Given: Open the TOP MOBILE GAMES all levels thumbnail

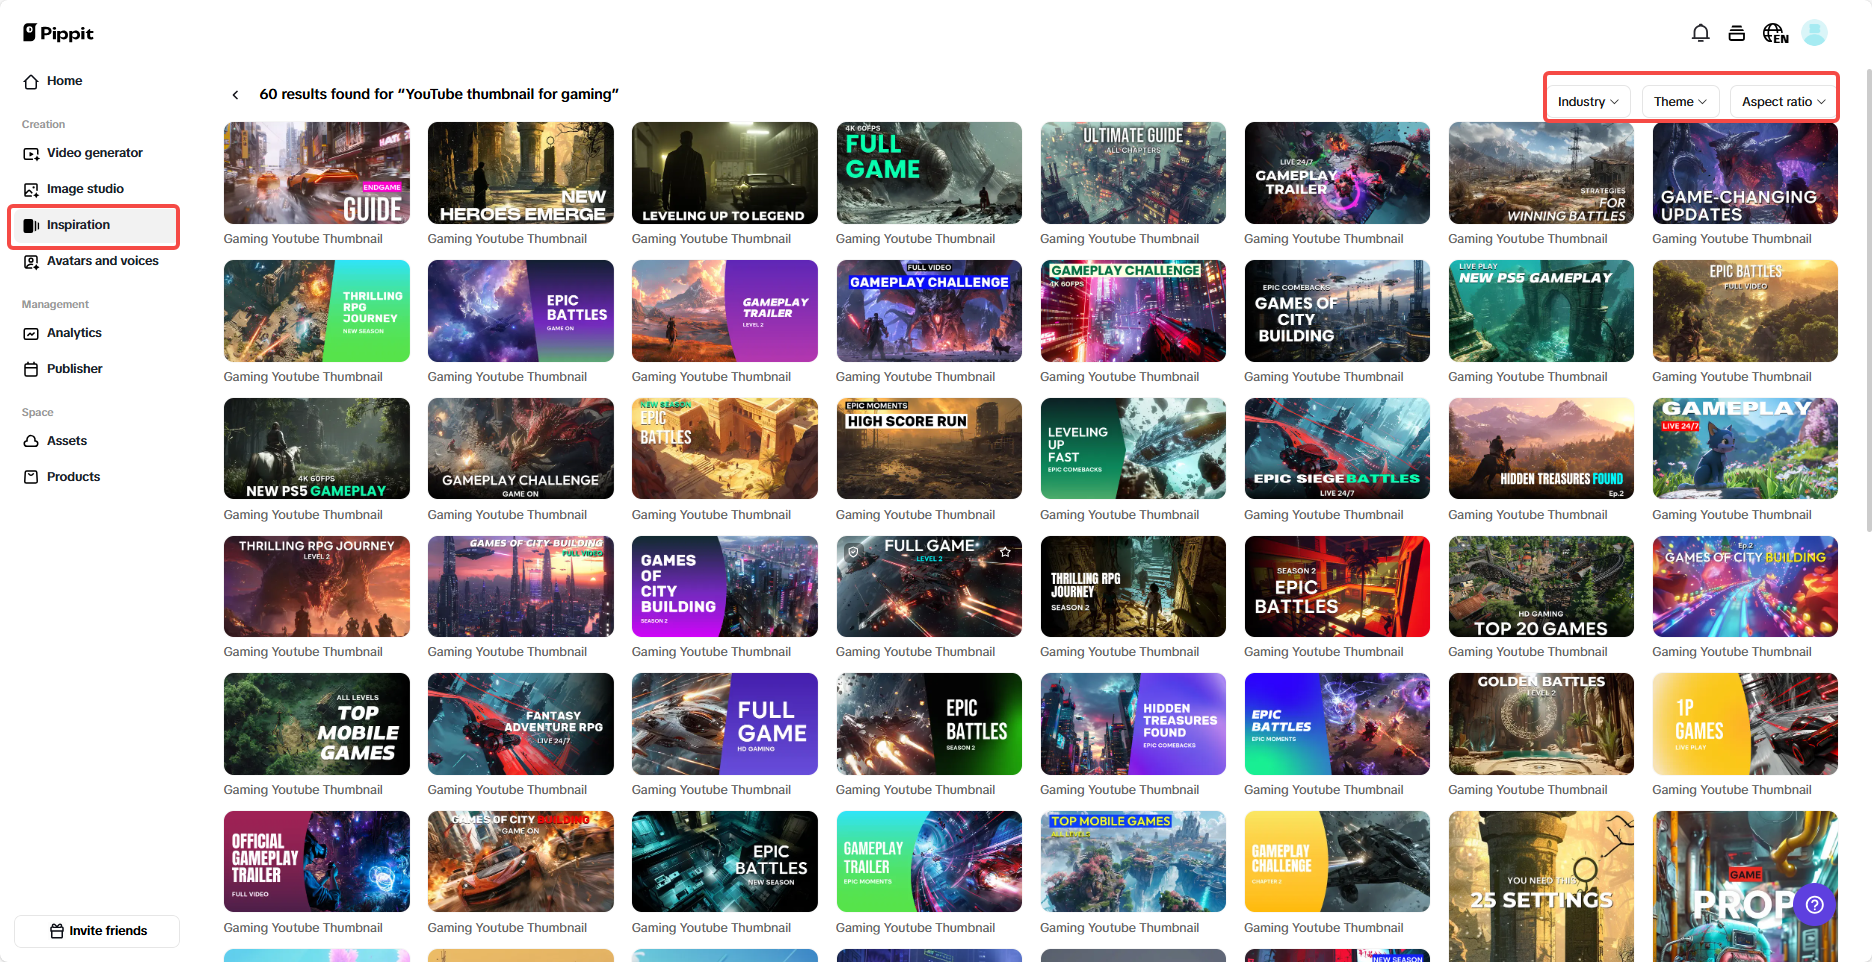Looking at the screenshot, I should pyautogui.click(x=317, y=724).
